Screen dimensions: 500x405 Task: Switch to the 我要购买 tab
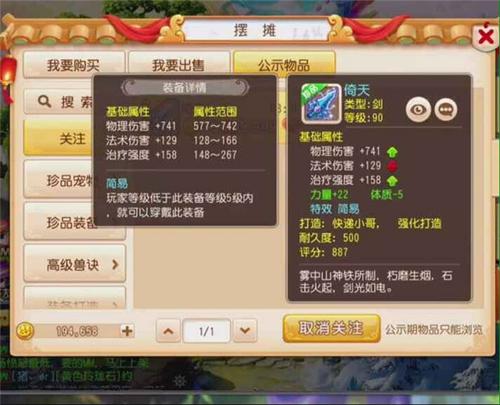(74, 65)
